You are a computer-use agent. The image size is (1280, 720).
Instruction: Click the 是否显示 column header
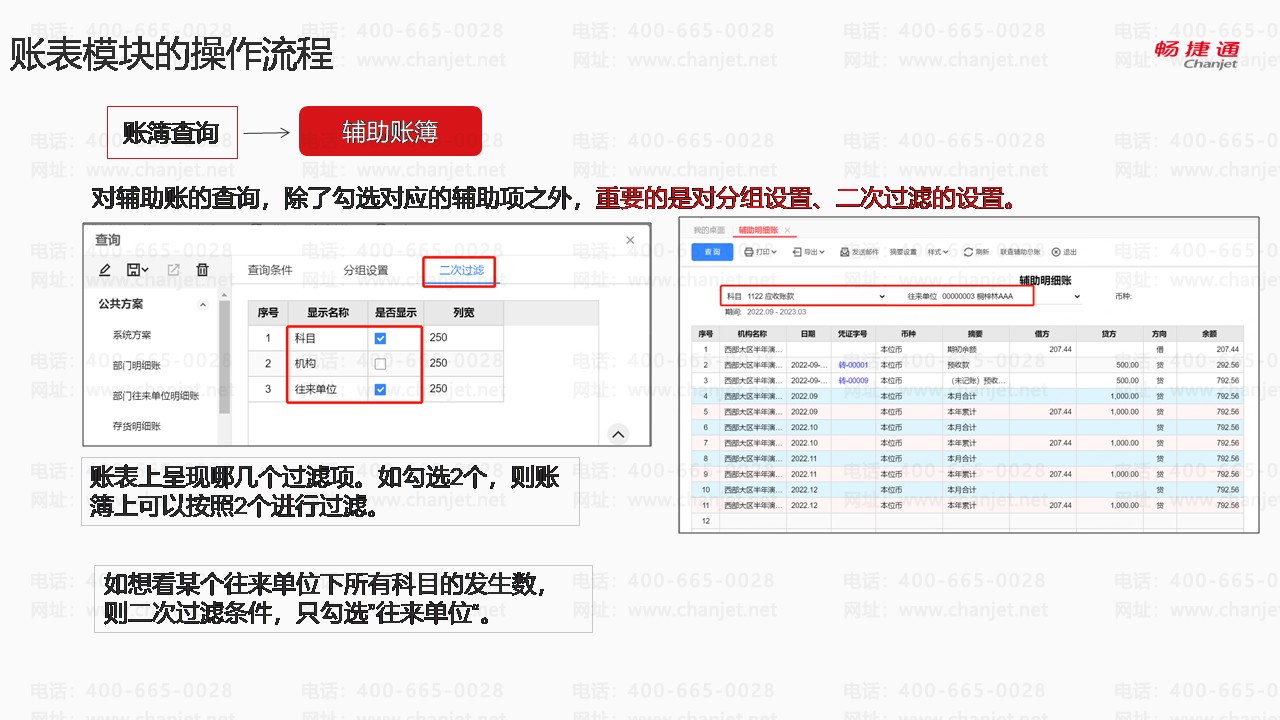(x=394, y=313)
